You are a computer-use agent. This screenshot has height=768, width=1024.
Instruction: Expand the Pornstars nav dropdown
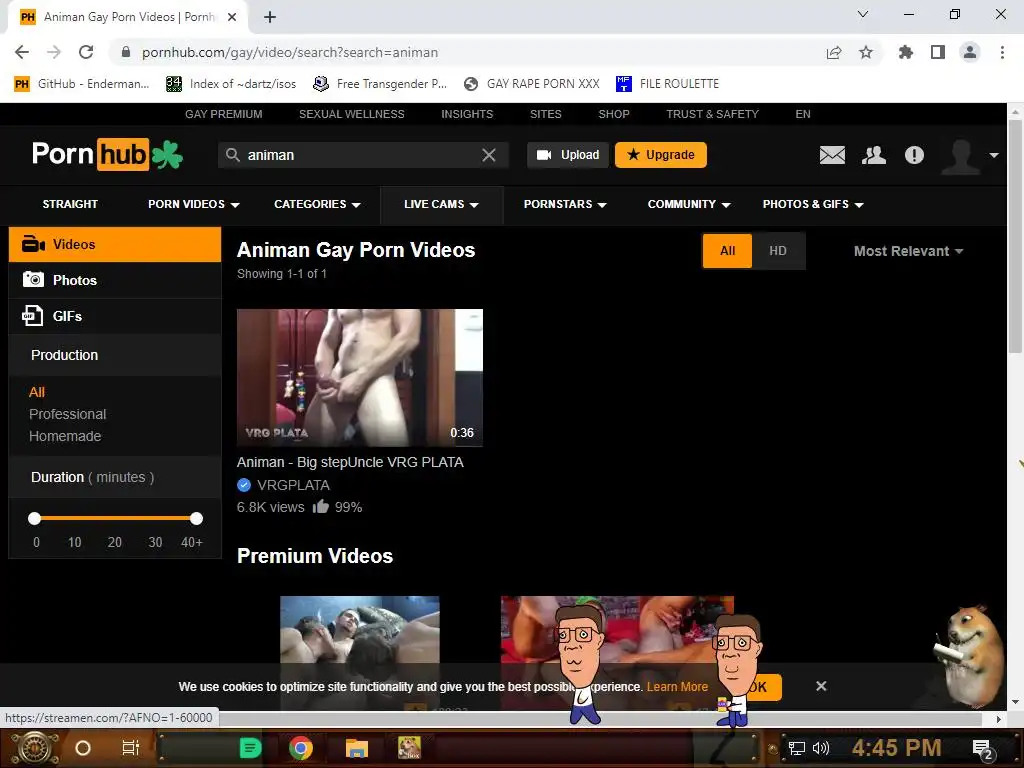(x=566, y=204)
